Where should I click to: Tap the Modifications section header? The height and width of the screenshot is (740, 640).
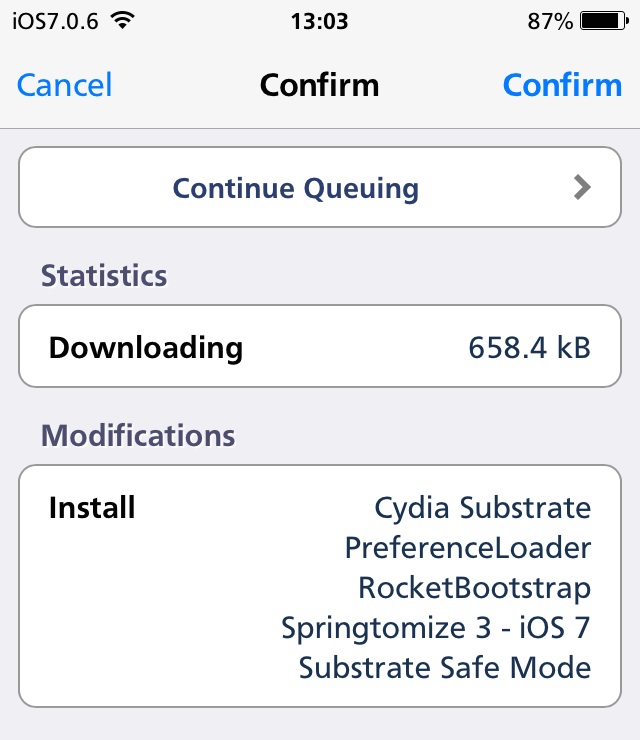click(x=138, y=435)
